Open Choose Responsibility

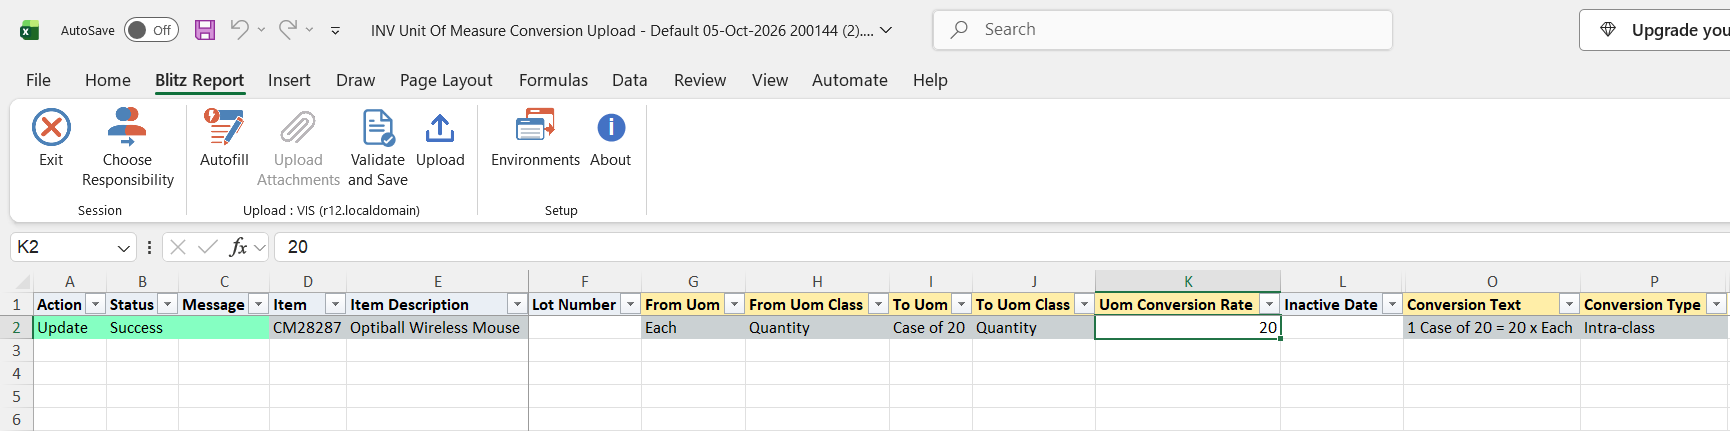(127, 148)
